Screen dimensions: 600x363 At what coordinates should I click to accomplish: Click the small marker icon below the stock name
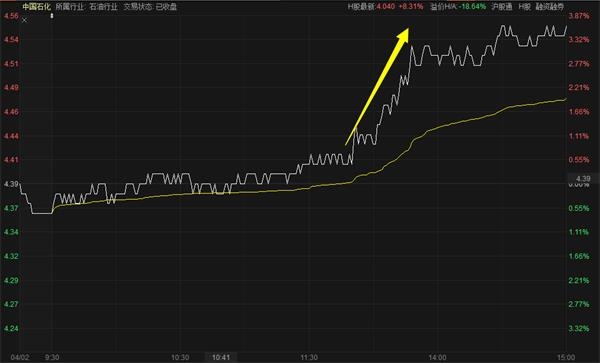[x=52, y=16]
